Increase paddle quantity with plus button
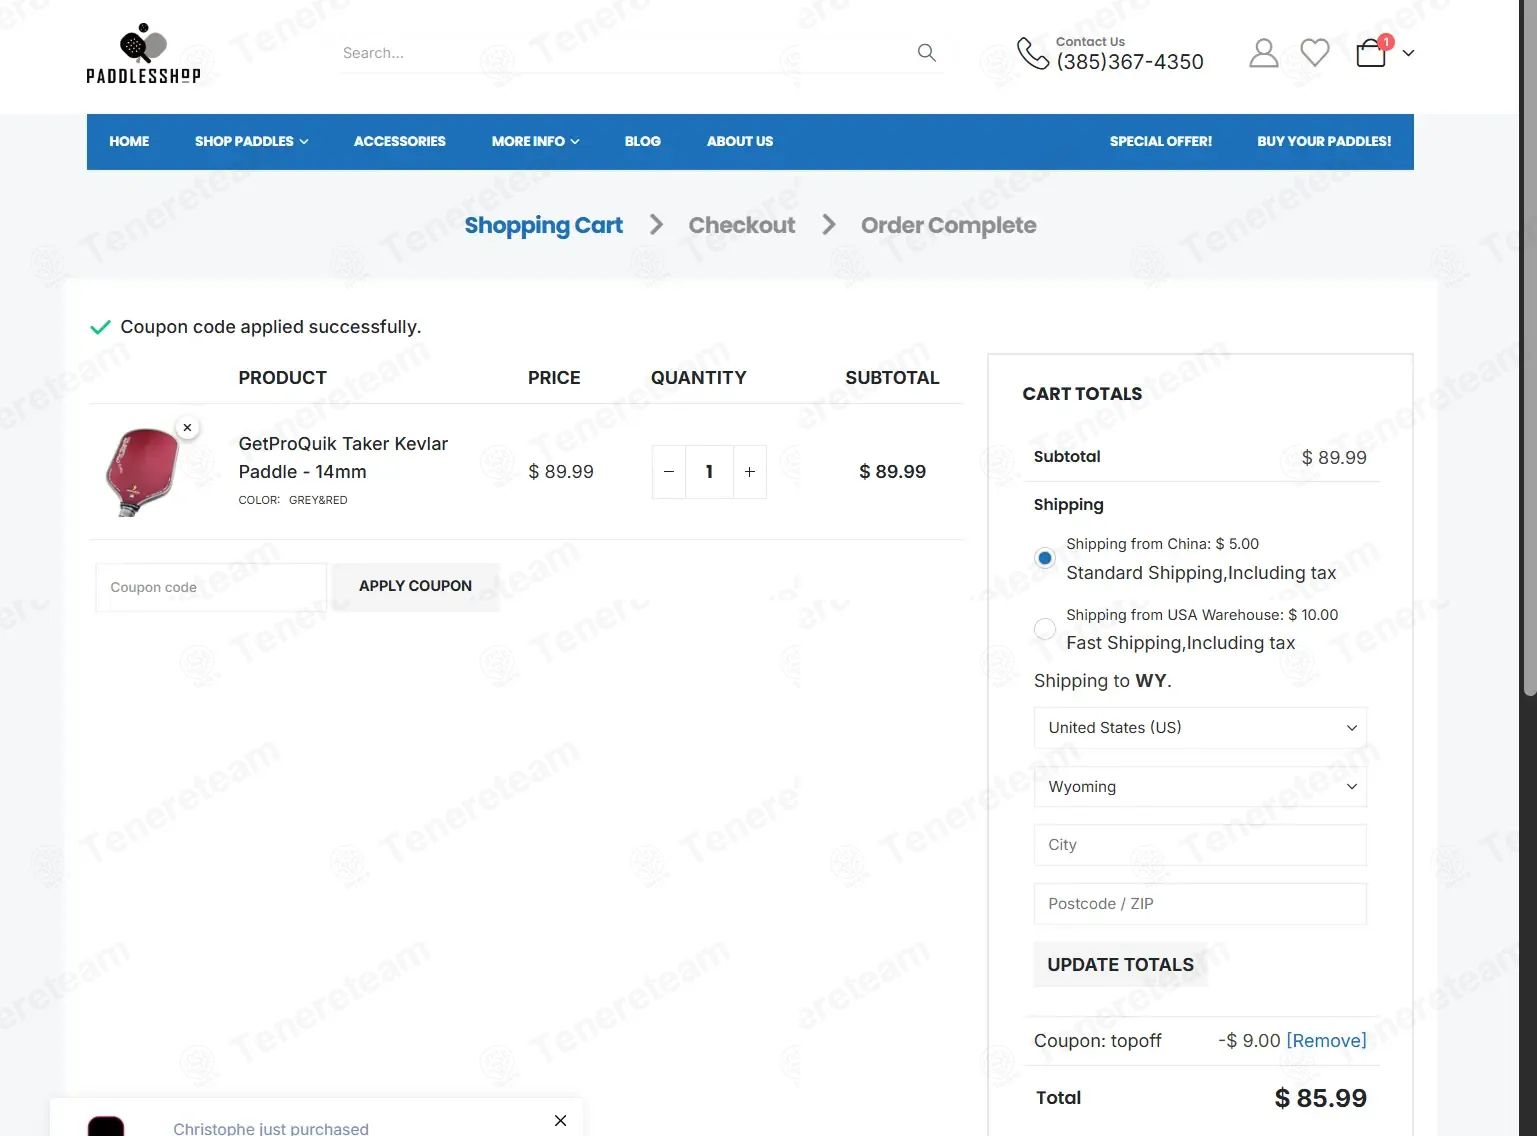The image size is (1537, 1136). pos(750,472)
